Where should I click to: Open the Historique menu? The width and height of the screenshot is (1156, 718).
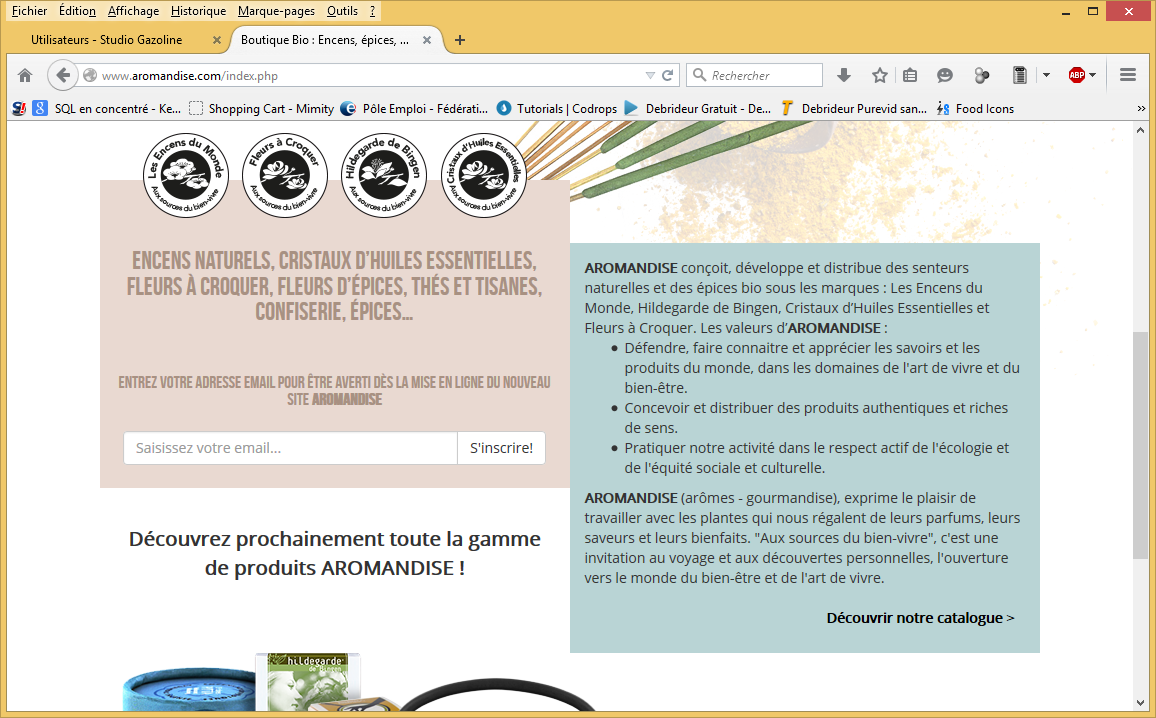click(x=198, y=11)
